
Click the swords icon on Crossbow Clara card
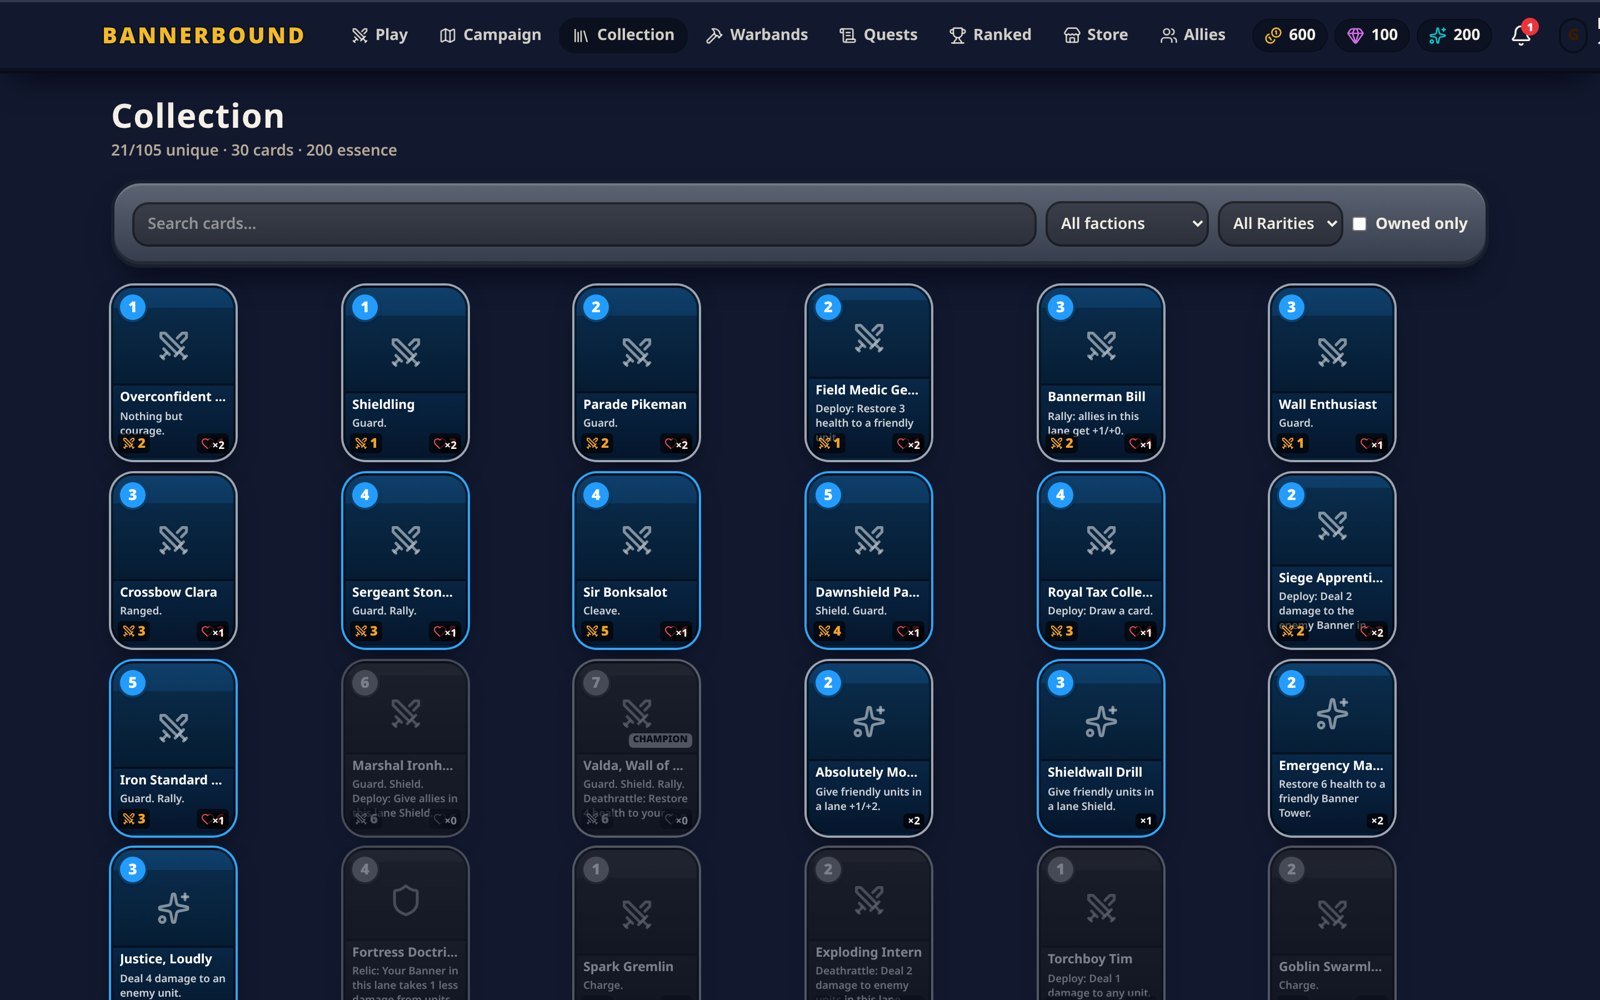pos(173,540)
